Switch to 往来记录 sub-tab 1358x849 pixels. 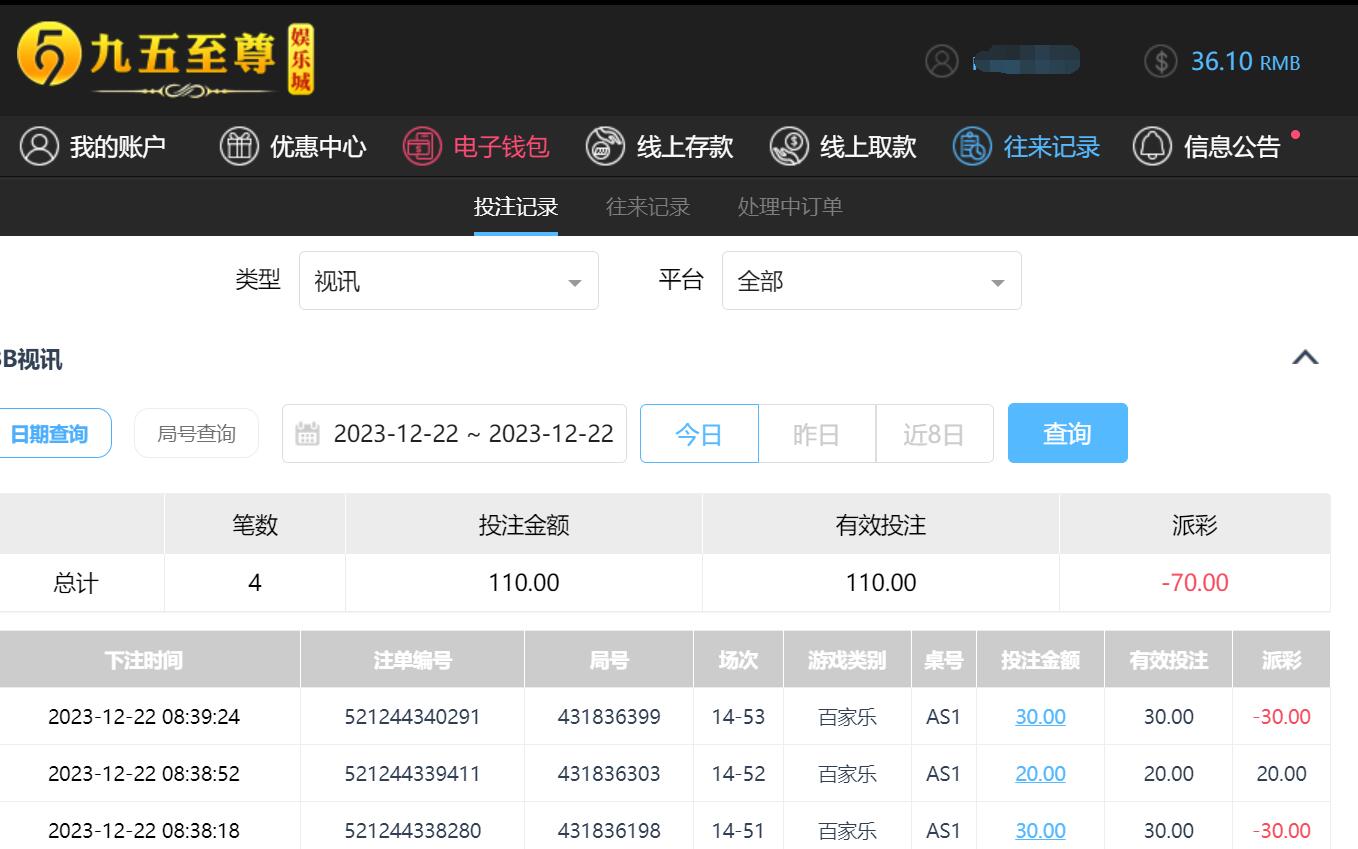tap(648, 207)
